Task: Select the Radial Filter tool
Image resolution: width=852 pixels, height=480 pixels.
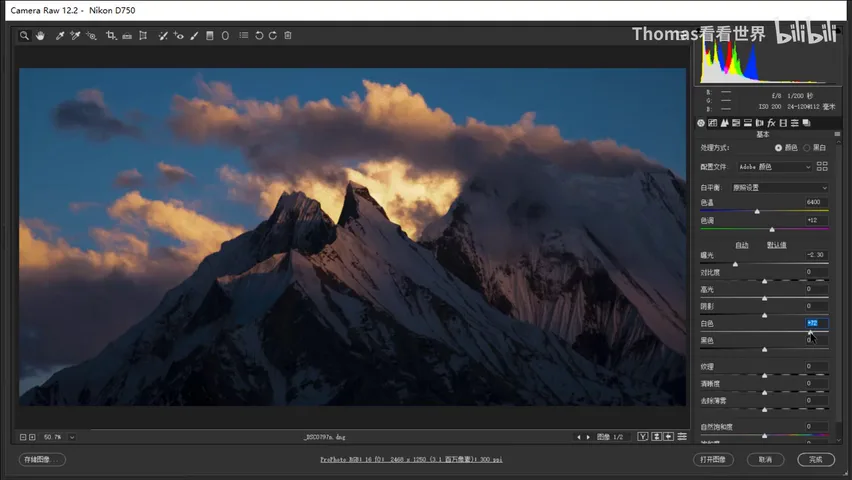Action: click(x=225, y=35)
